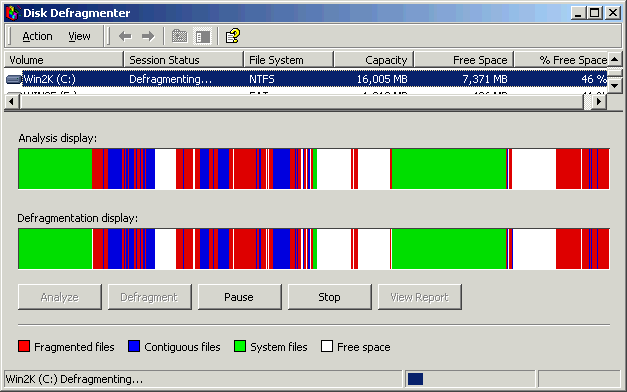Open the Help toolbar icon

[233, 36]
